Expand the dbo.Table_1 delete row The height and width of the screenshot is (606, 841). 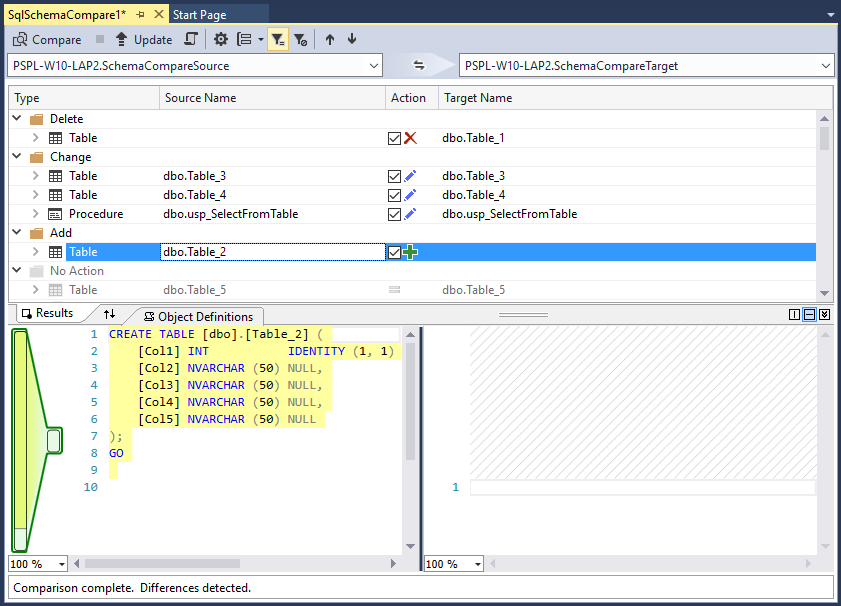click(x=35, y=137)
